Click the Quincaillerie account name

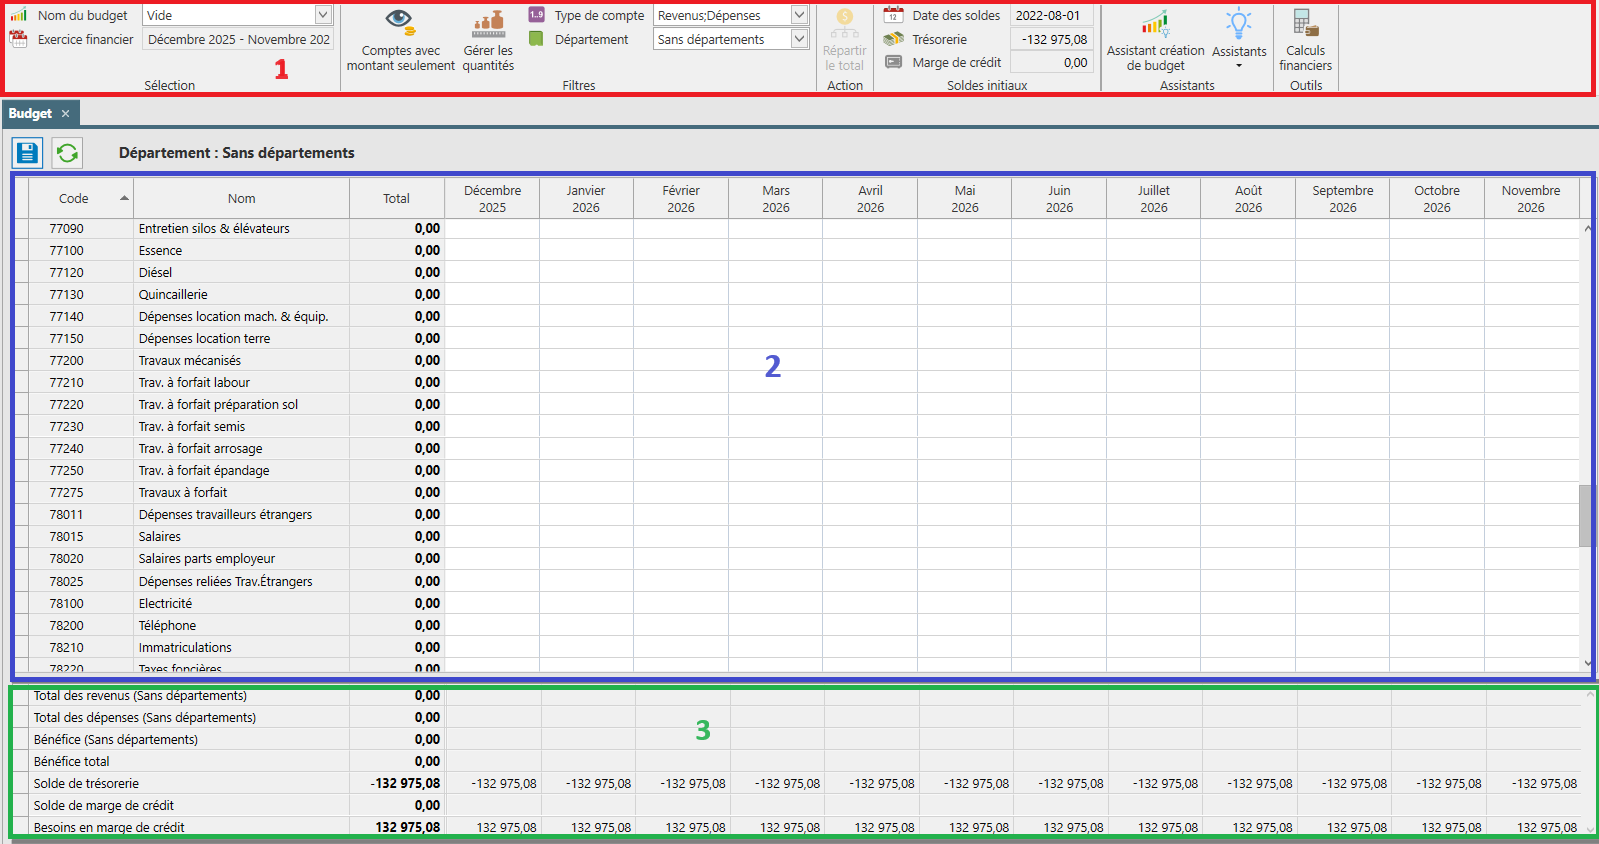pyautogui.click(x=173, y=294)
